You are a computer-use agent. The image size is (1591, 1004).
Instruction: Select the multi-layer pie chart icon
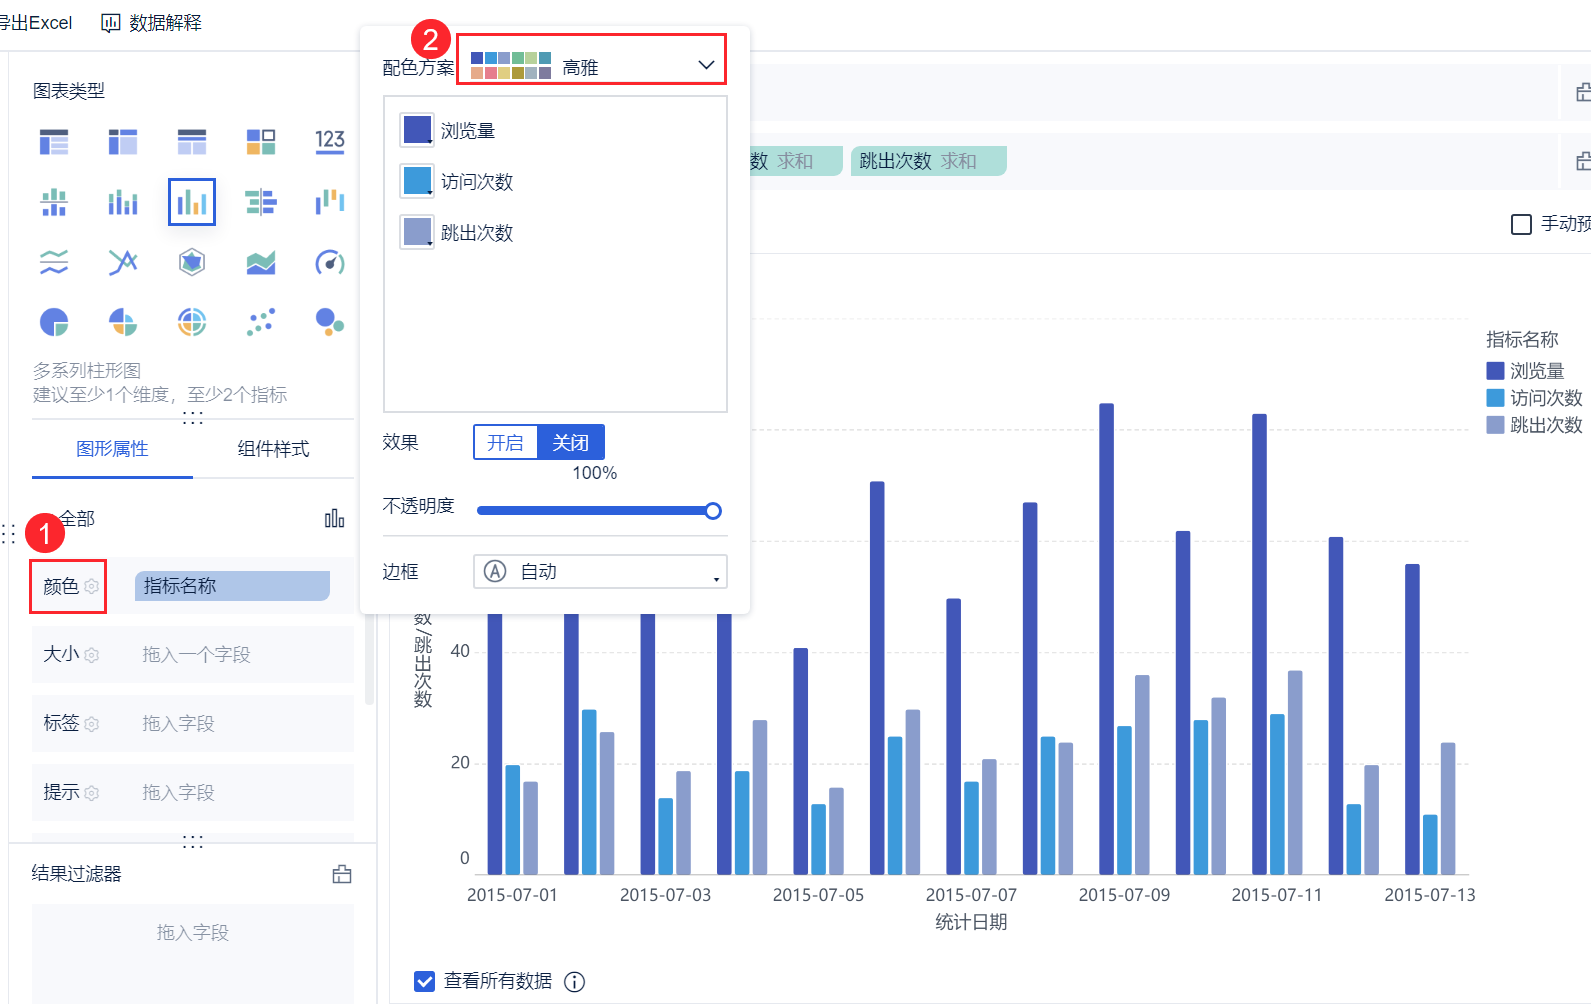click(192, 322)
